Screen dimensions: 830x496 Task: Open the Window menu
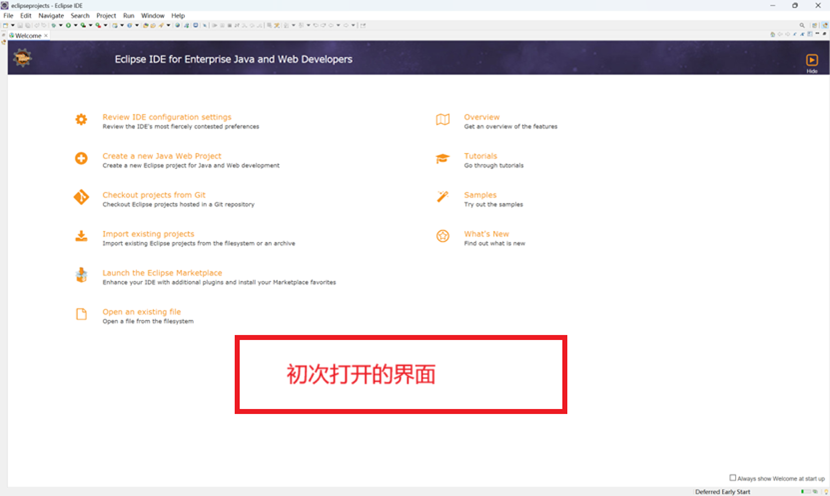(152, 15)
